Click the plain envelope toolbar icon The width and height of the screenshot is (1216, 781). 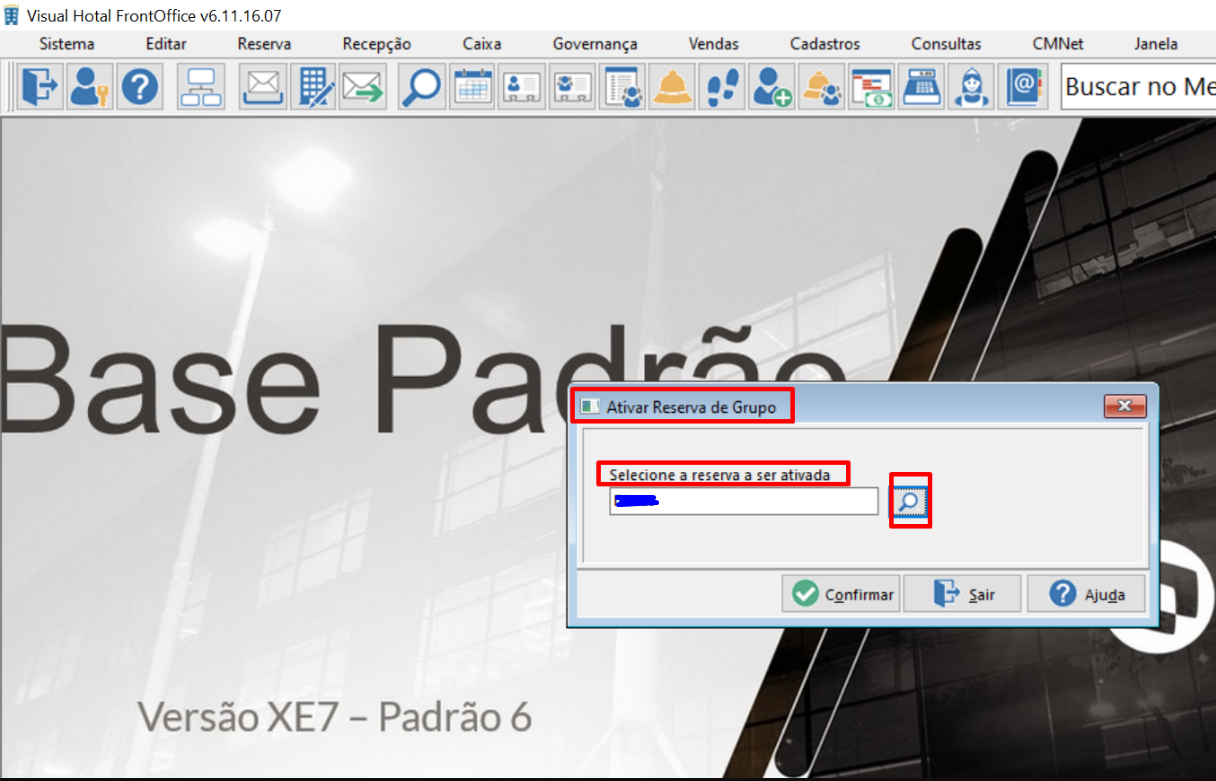pyautogui.click(x=263, y=87)
